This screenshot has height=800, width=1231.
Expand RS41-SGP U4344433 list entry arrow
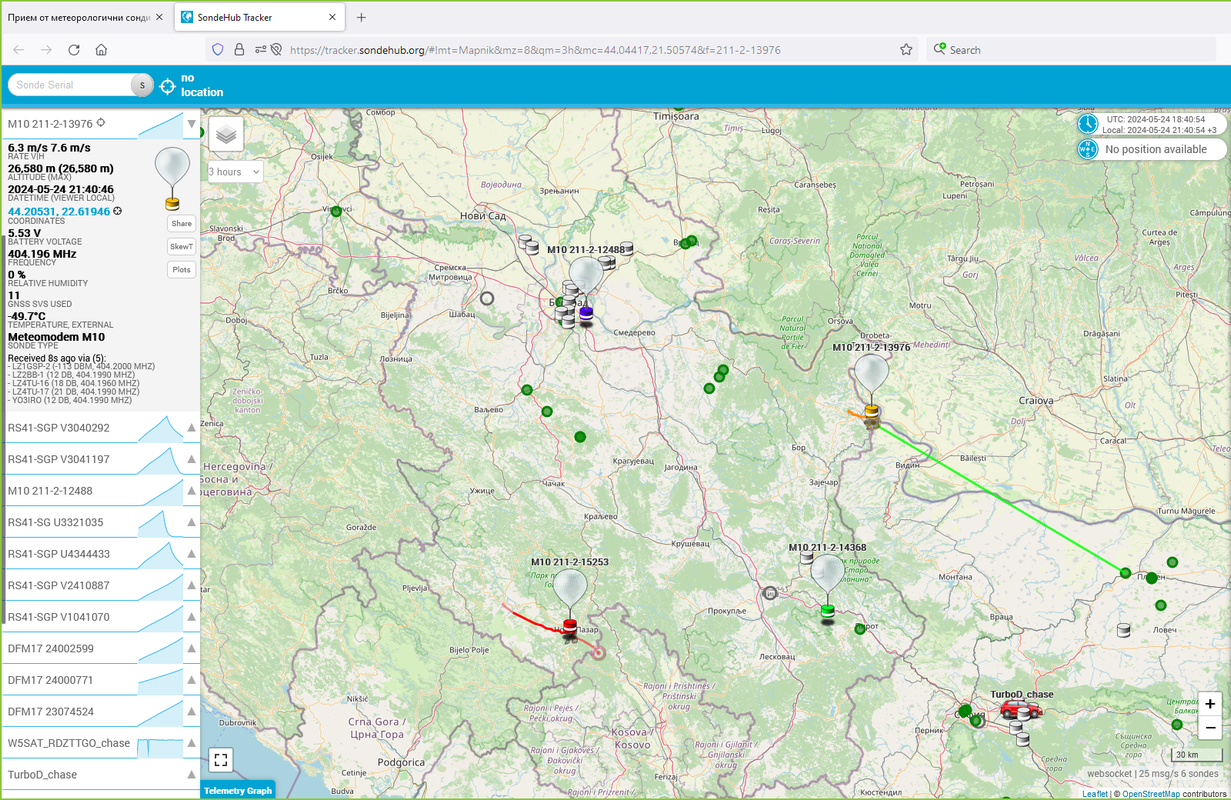191,554
